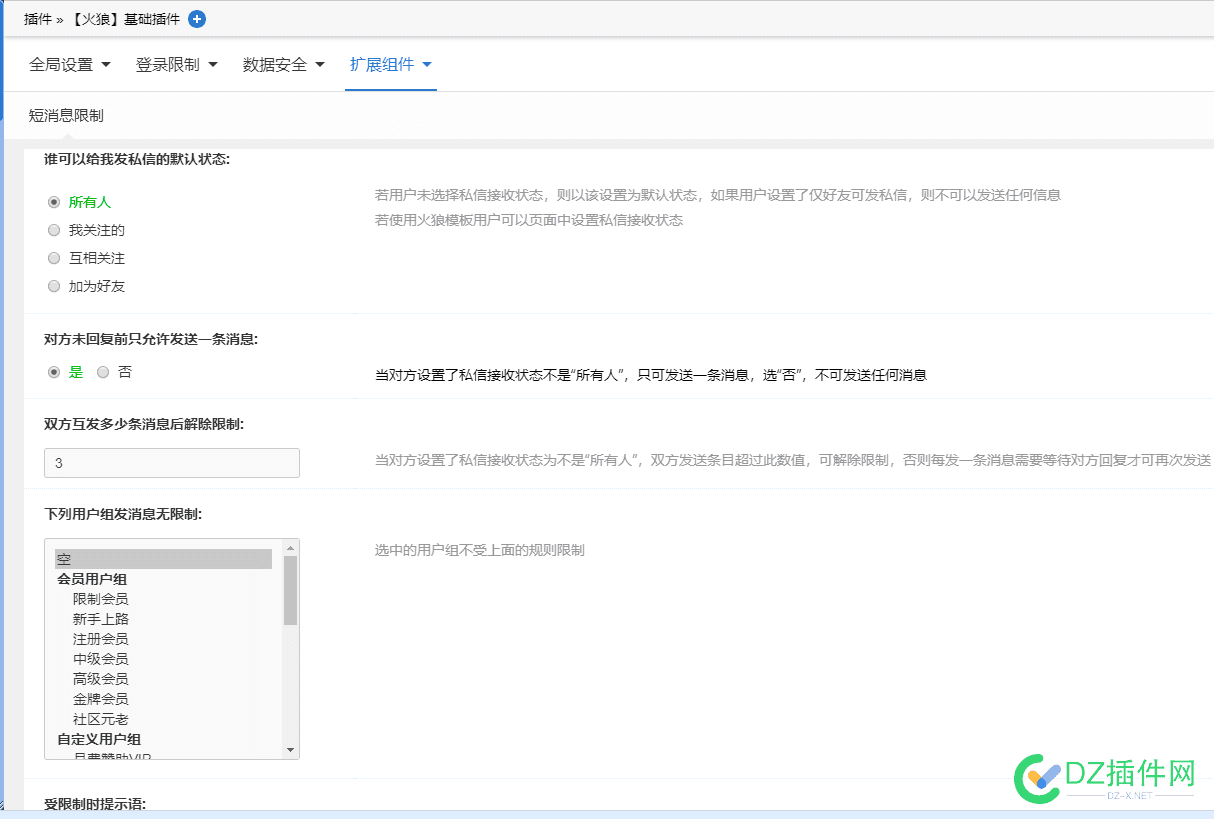Choose the 加为好友 radio option
The width and height of the screenshot is (1214, 819).
(x=54, y=286)
